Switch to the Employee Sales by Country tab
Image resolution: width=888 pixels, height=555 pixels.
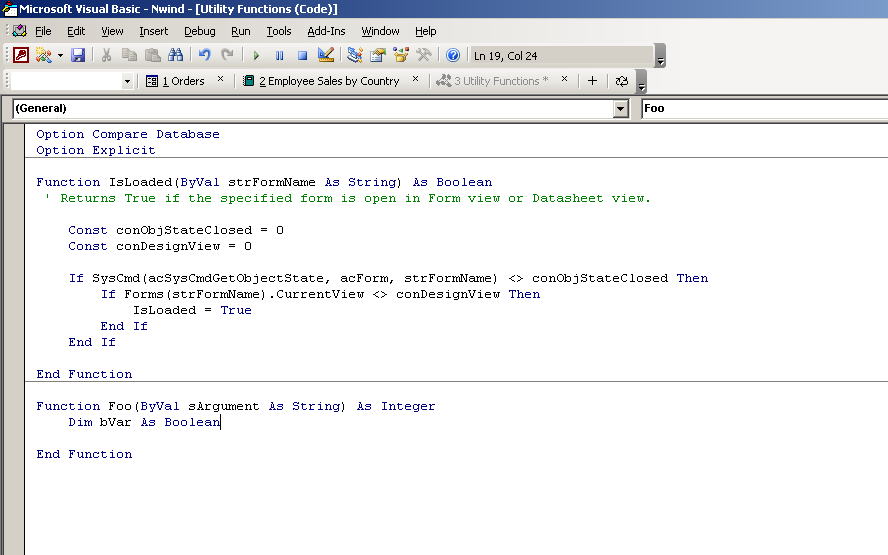pos(328,81)
